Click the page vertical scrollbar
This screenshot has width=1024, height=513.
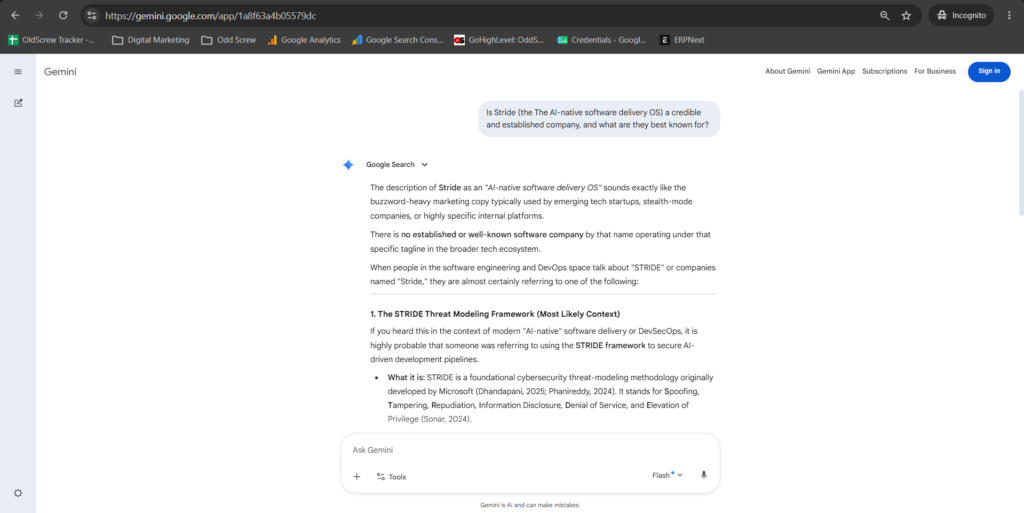click(1021, 153)
